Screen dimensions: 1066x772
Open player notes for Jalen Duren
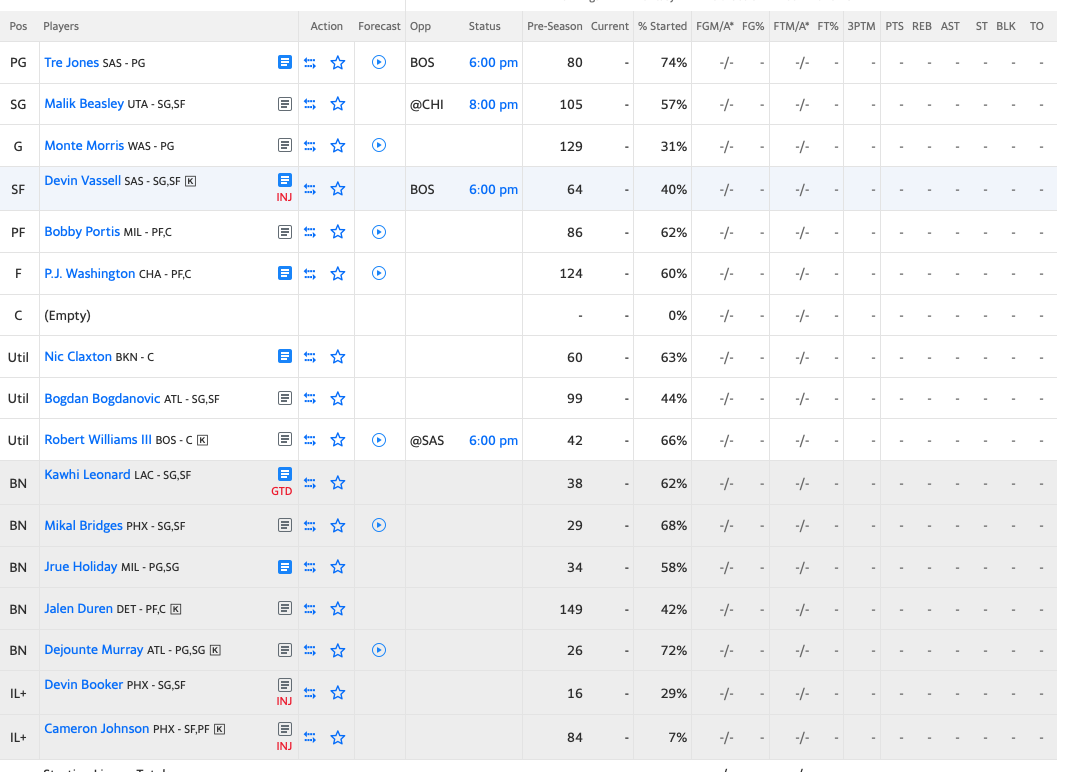[x=285, y=608]
